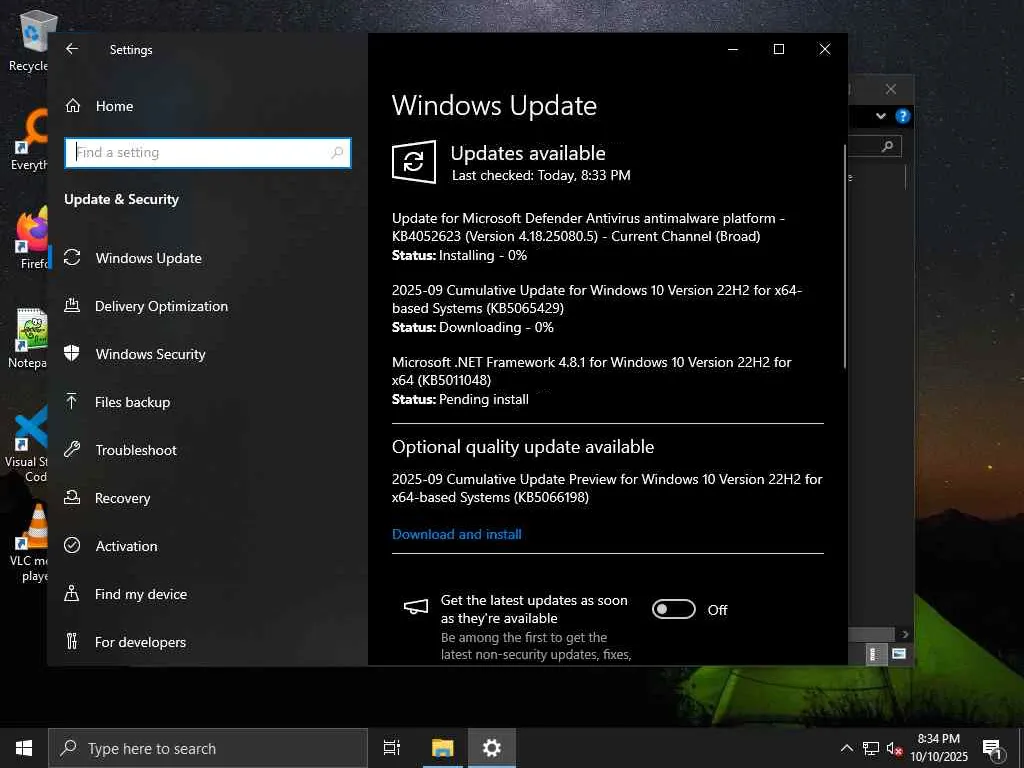
Task: Click search magnifier in background window
Action: click(x=887, y=146)
